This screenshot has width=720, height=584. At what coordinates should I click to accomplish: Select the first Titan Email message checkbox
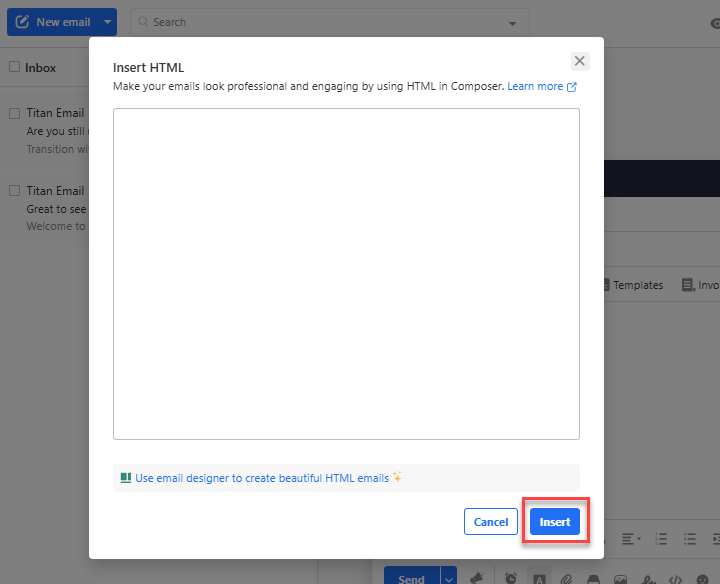[15, 113]
